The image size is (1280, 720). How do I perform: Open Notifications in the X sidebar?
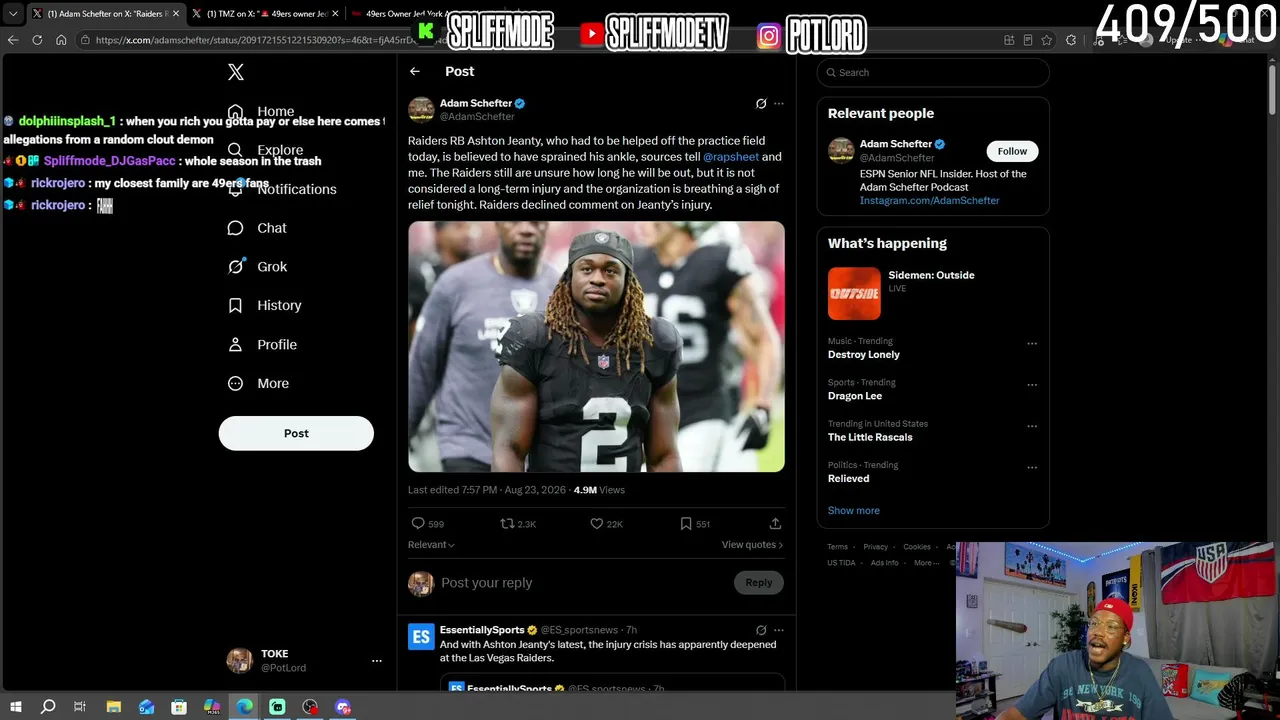click(x=282, y=189)
